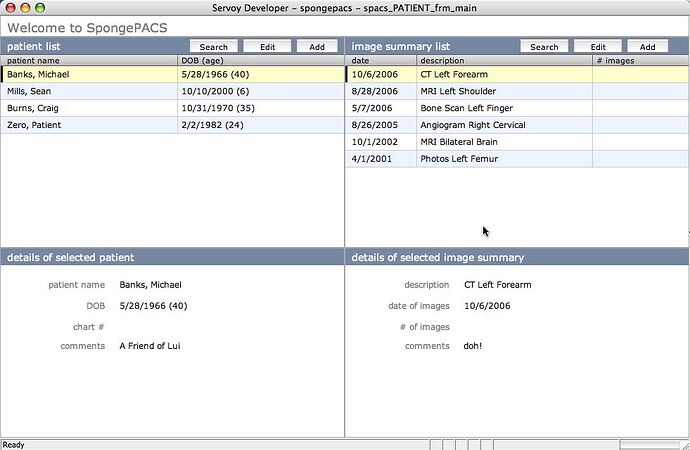690x450 pixels.
Task: Click DOB 10/31/1970 (35) cell
Action: 261,108
